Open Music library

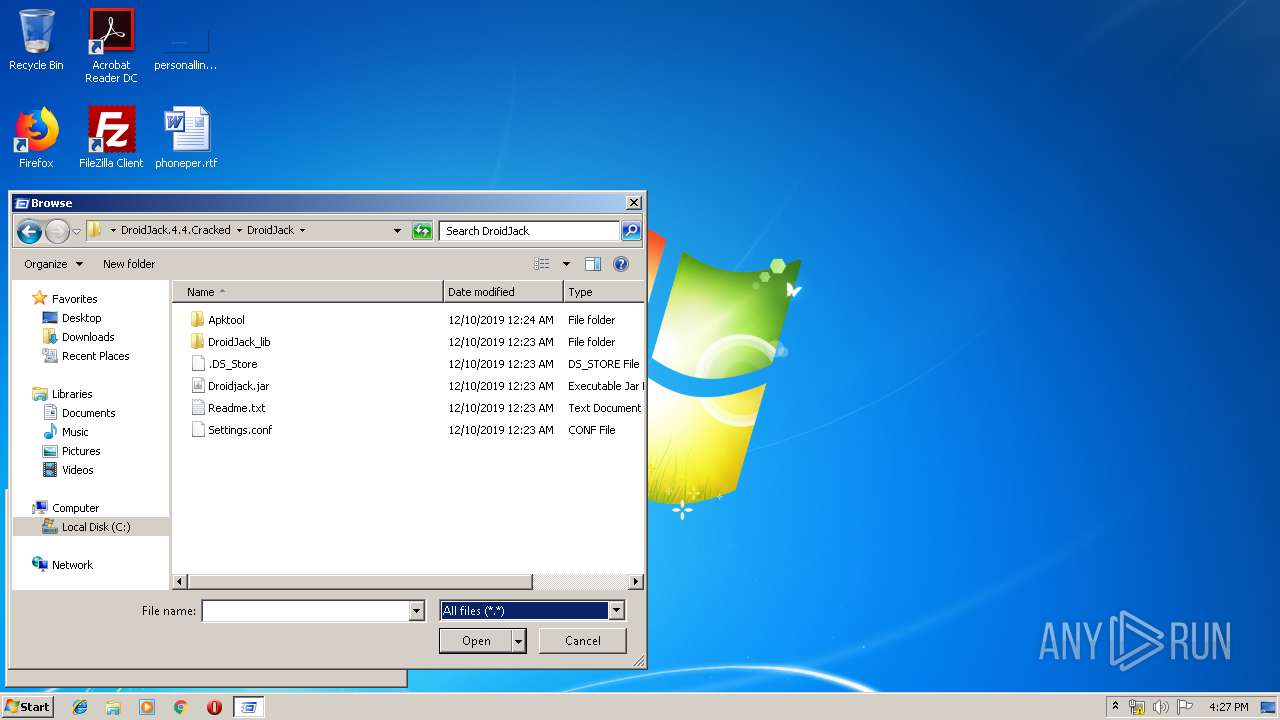[65, 432]
